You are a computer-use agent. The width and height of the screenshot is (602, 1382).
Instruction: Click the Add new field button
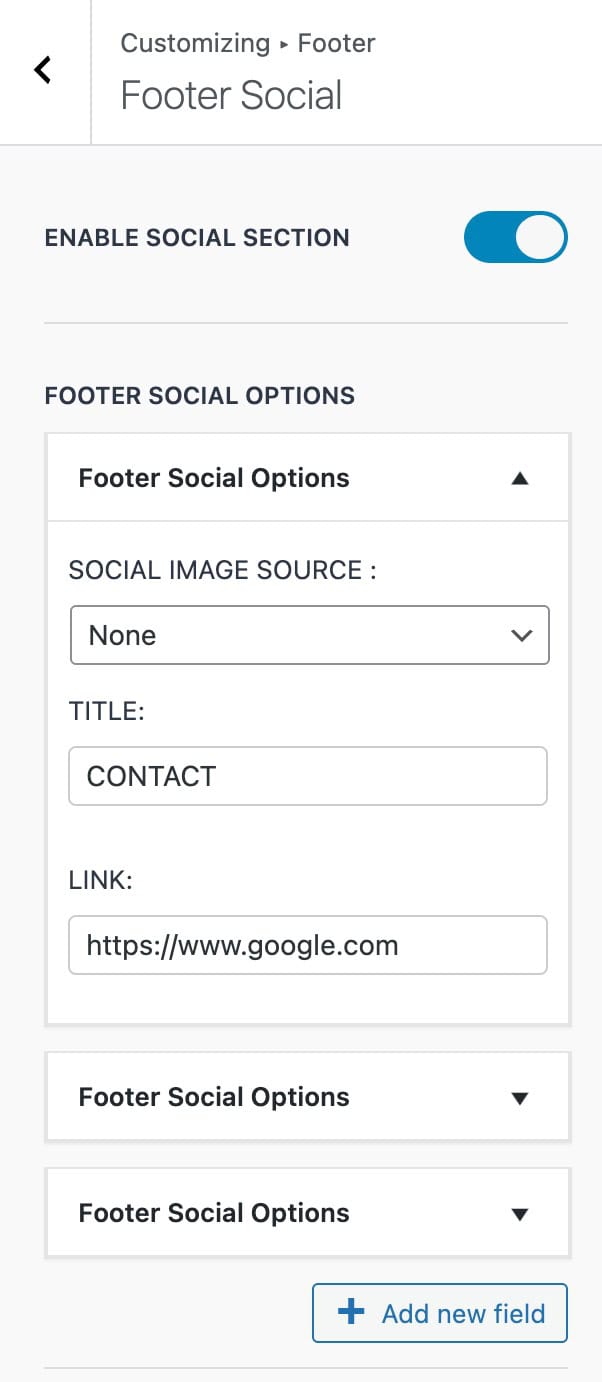click(440, 1313)
